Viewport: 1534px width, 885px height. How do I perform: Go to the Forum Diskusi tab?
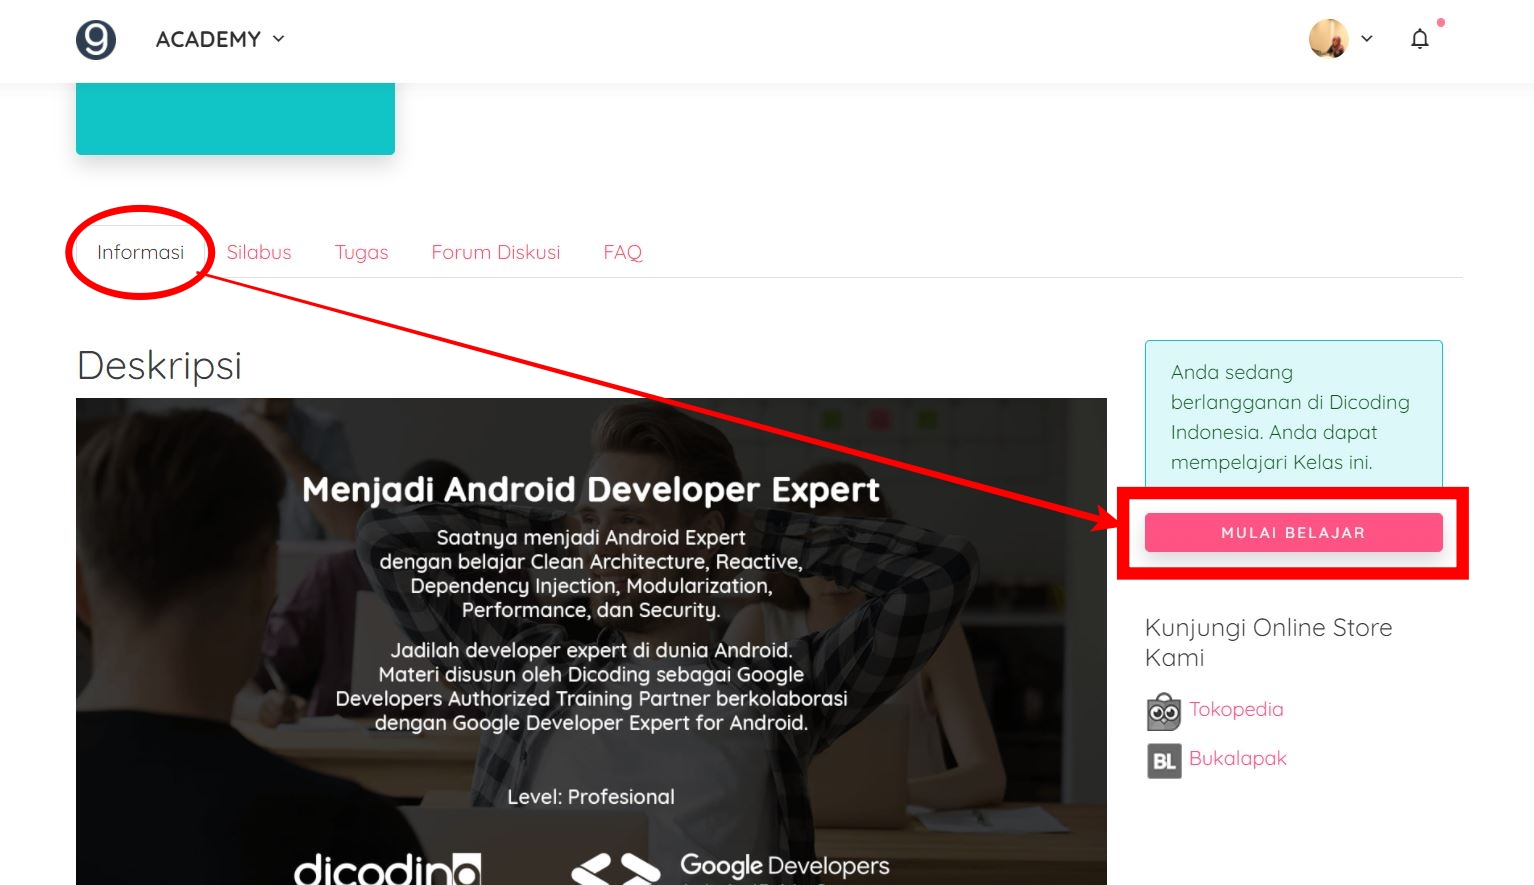(496, 252)
